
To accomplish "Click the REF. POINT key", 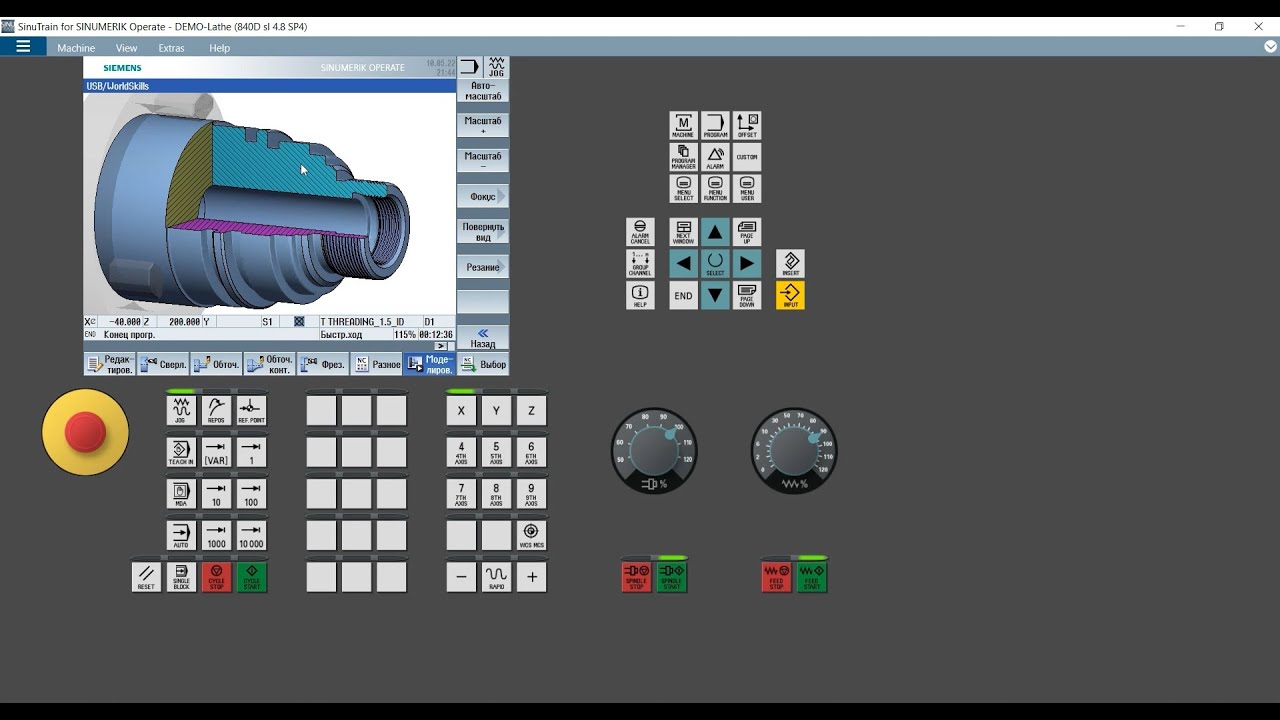I will 251,410.
